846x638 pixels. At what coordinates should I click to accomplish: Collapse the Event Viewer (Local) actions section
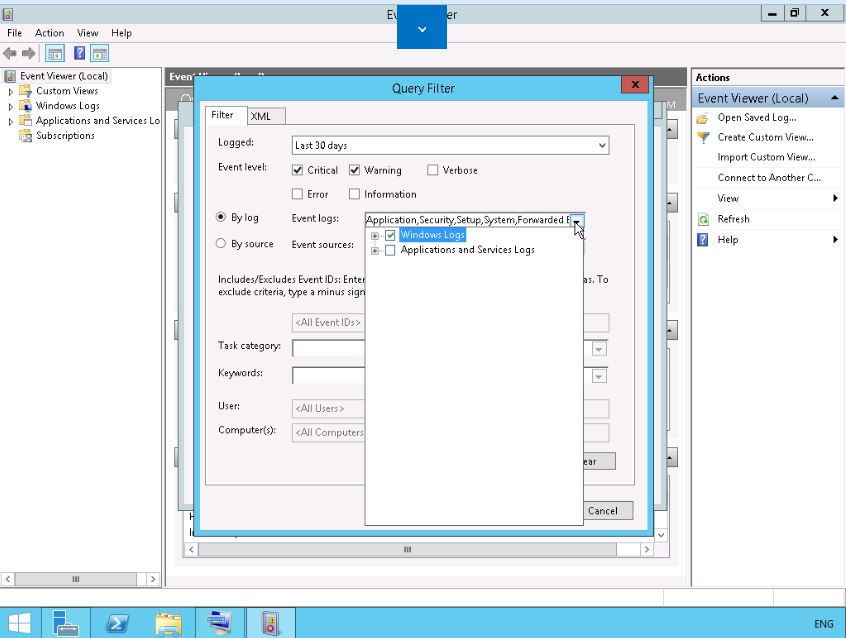(835, 98)
